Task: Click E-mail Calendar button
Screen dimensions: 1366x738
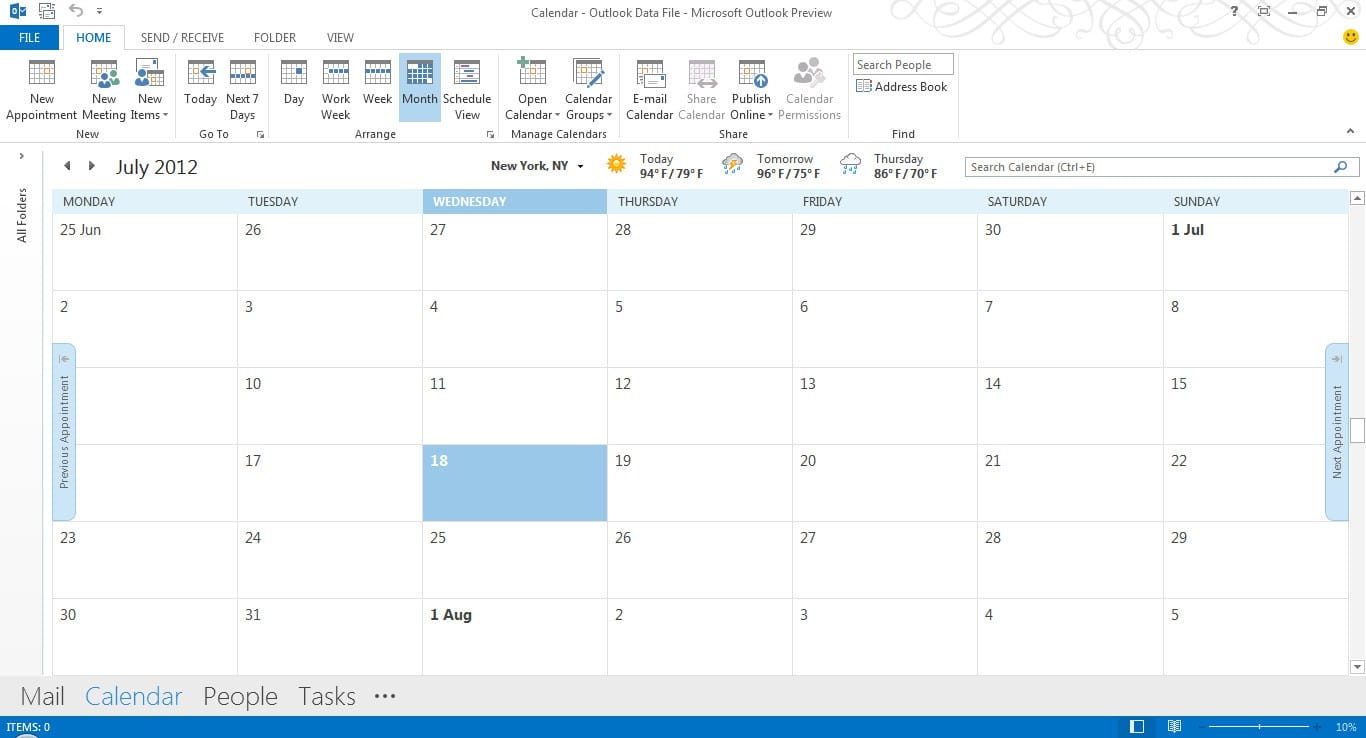Action: (x=650, y=89)
